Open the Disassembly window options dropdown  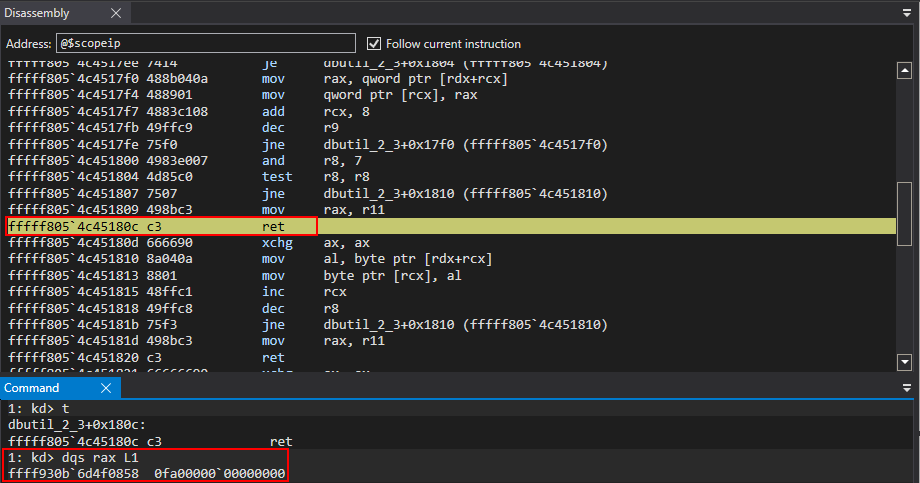[906, 13]
